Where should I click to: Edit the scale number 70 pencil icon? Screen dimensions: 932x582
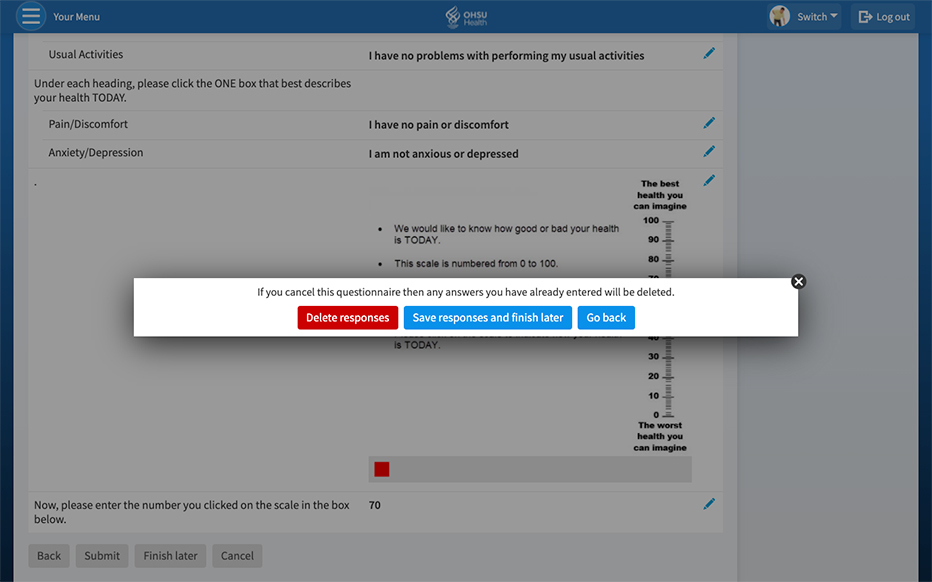709,505
